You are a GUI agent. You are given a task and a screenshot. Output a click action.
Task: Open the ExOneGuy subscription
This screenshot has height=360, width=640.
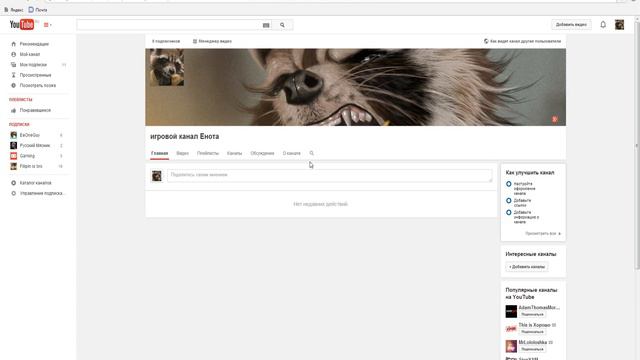click(x=29, y=135)
